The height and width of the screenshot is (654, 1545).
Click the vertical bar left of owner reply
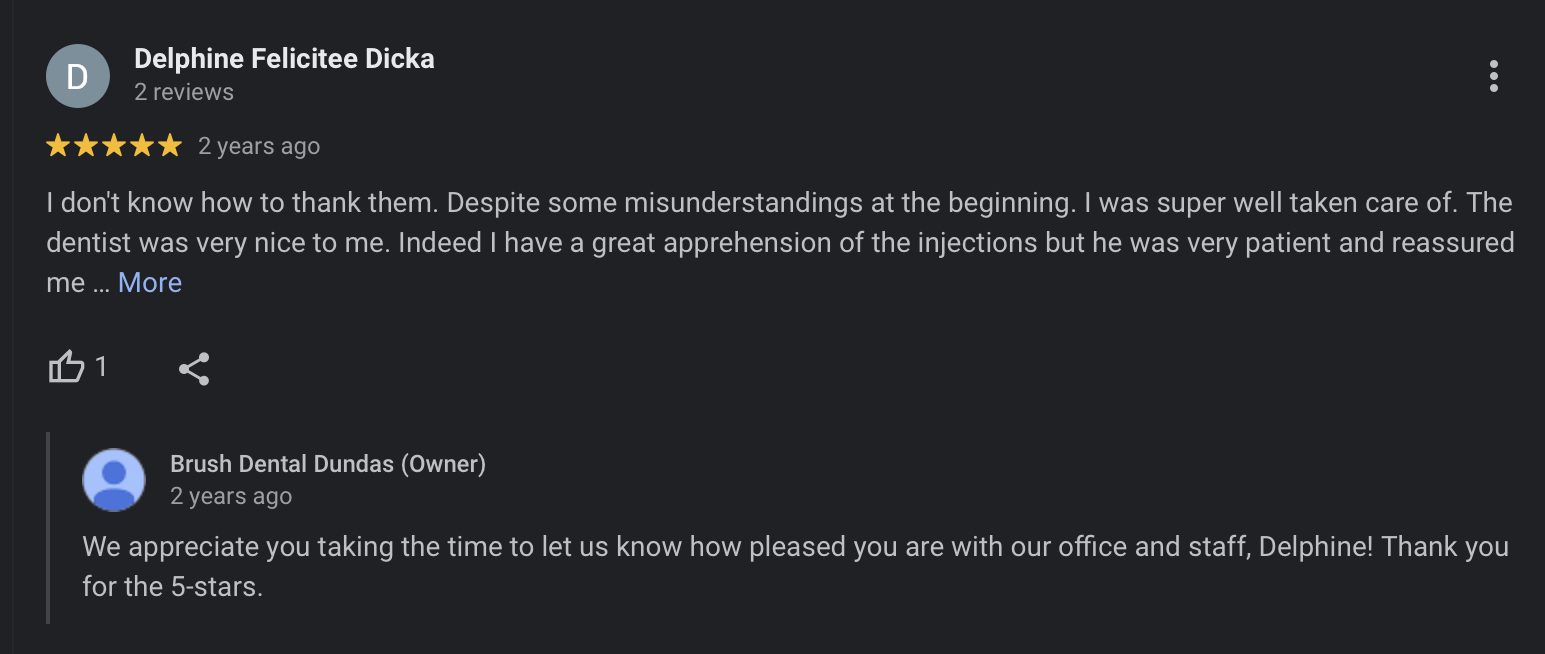click(48, 527)
